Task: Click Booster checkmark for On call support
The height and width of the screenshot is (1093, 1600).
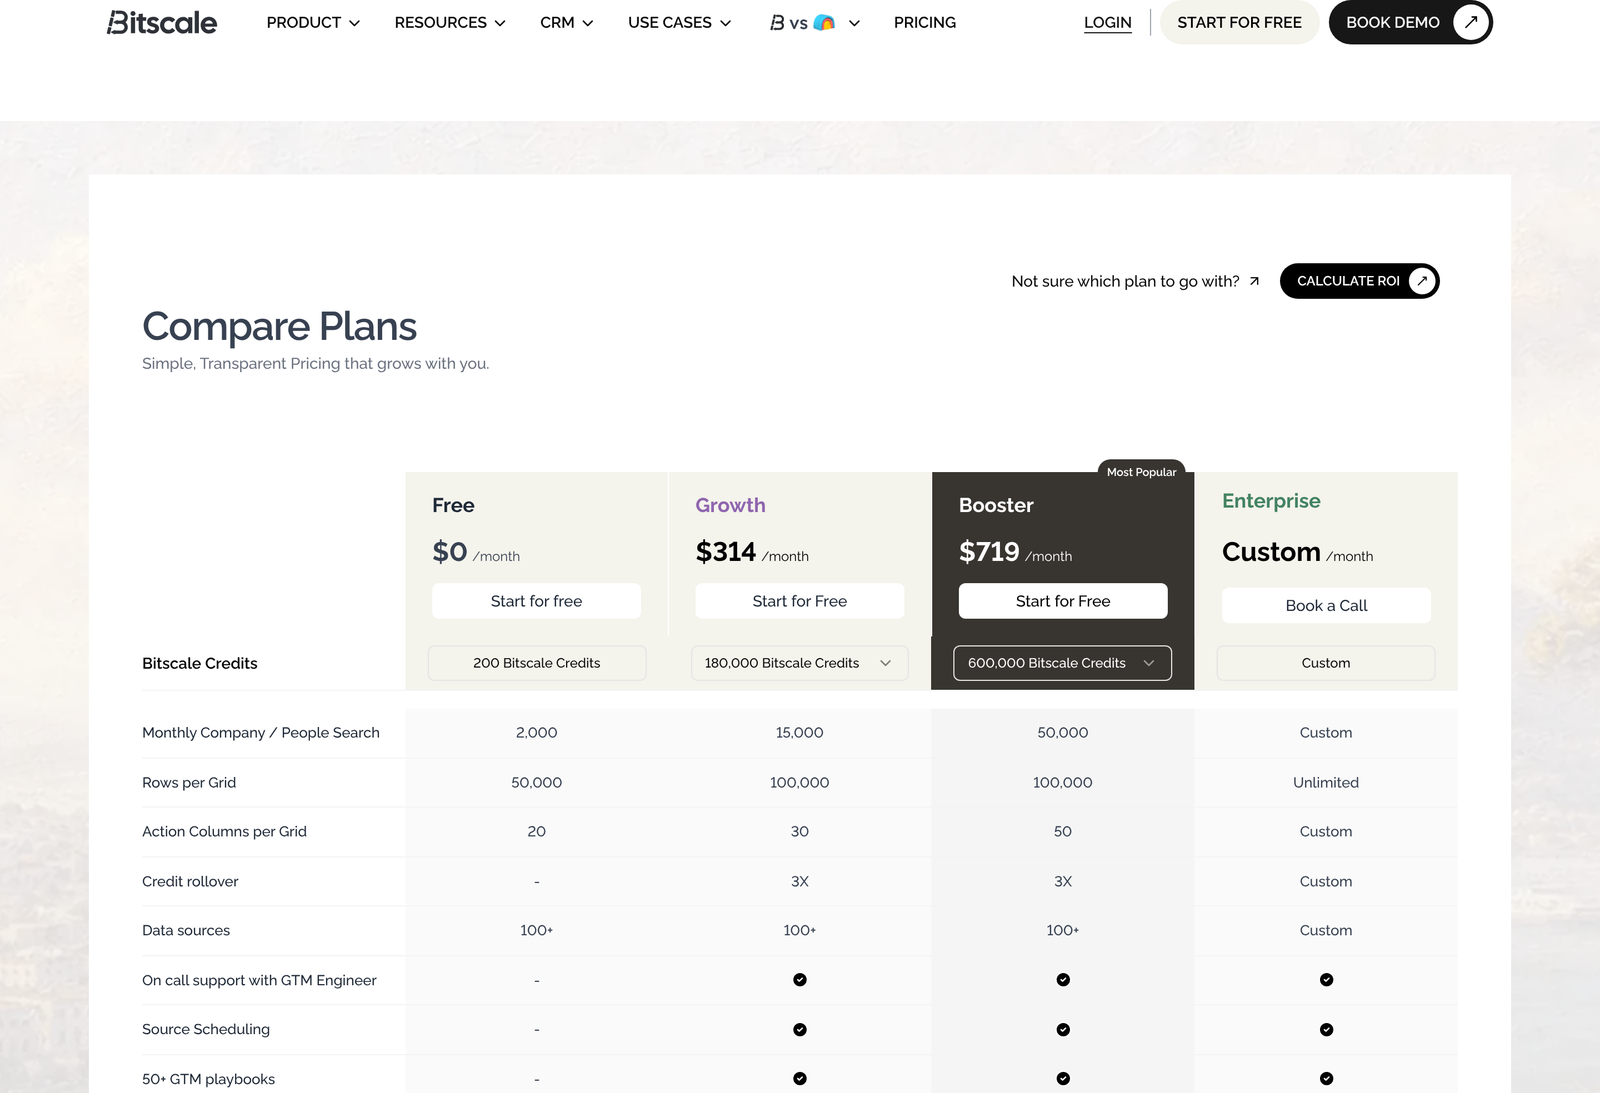Action: click(x=1063, y=980)
